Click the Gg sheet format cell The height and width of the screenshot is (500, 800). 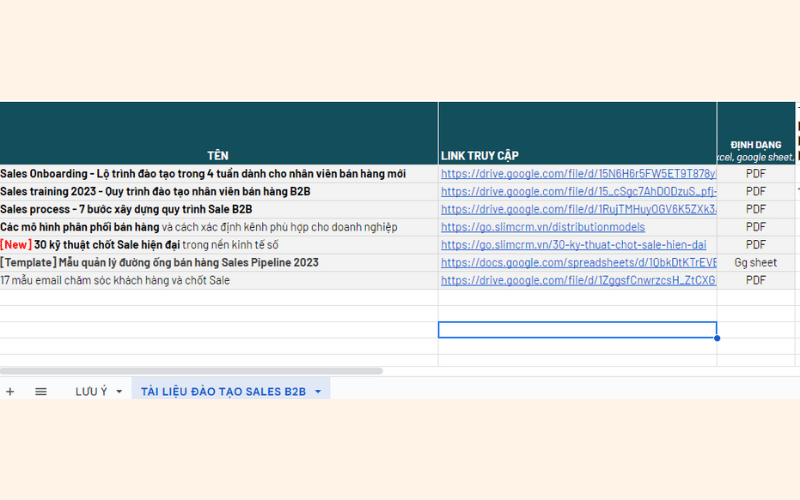(x=756, y=263)
